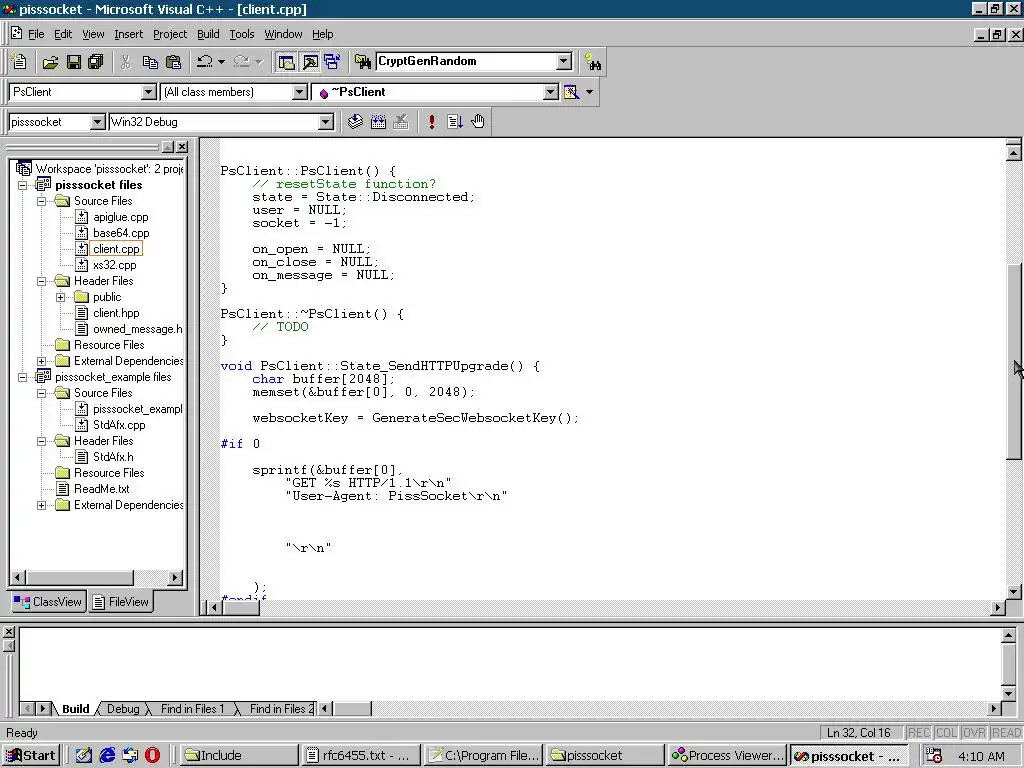1024x768 pixels.
Task: Open the undo history dropdown arrow
Action: [x=221, y=62]
